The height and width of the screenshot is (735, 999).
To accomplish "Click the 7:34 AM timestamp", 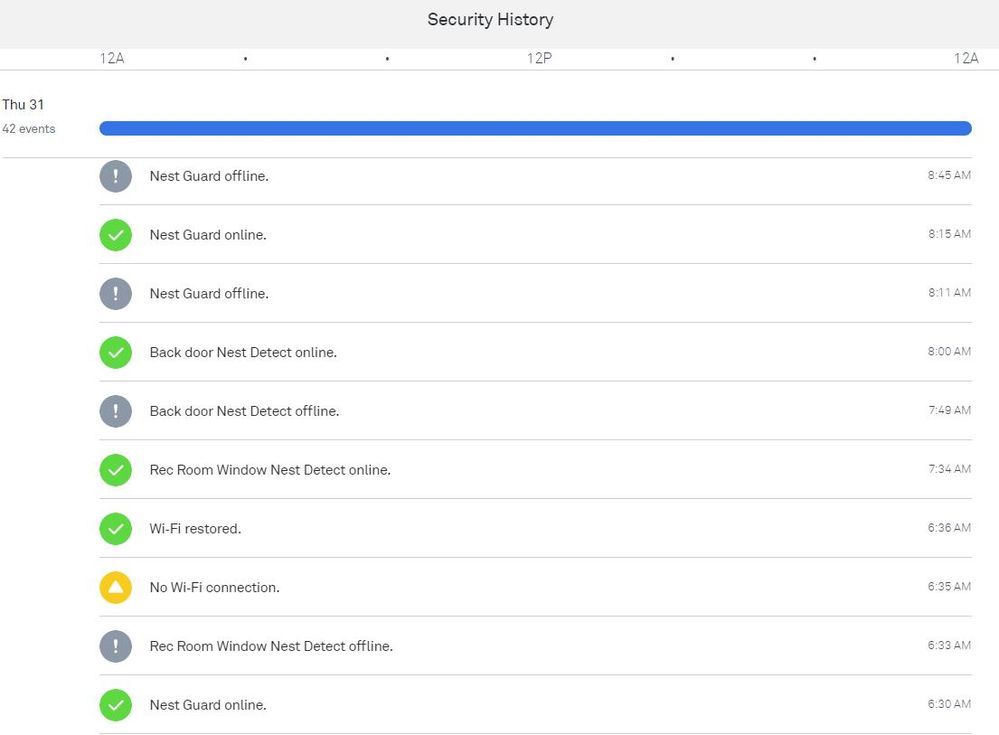I will pos(949,469).
